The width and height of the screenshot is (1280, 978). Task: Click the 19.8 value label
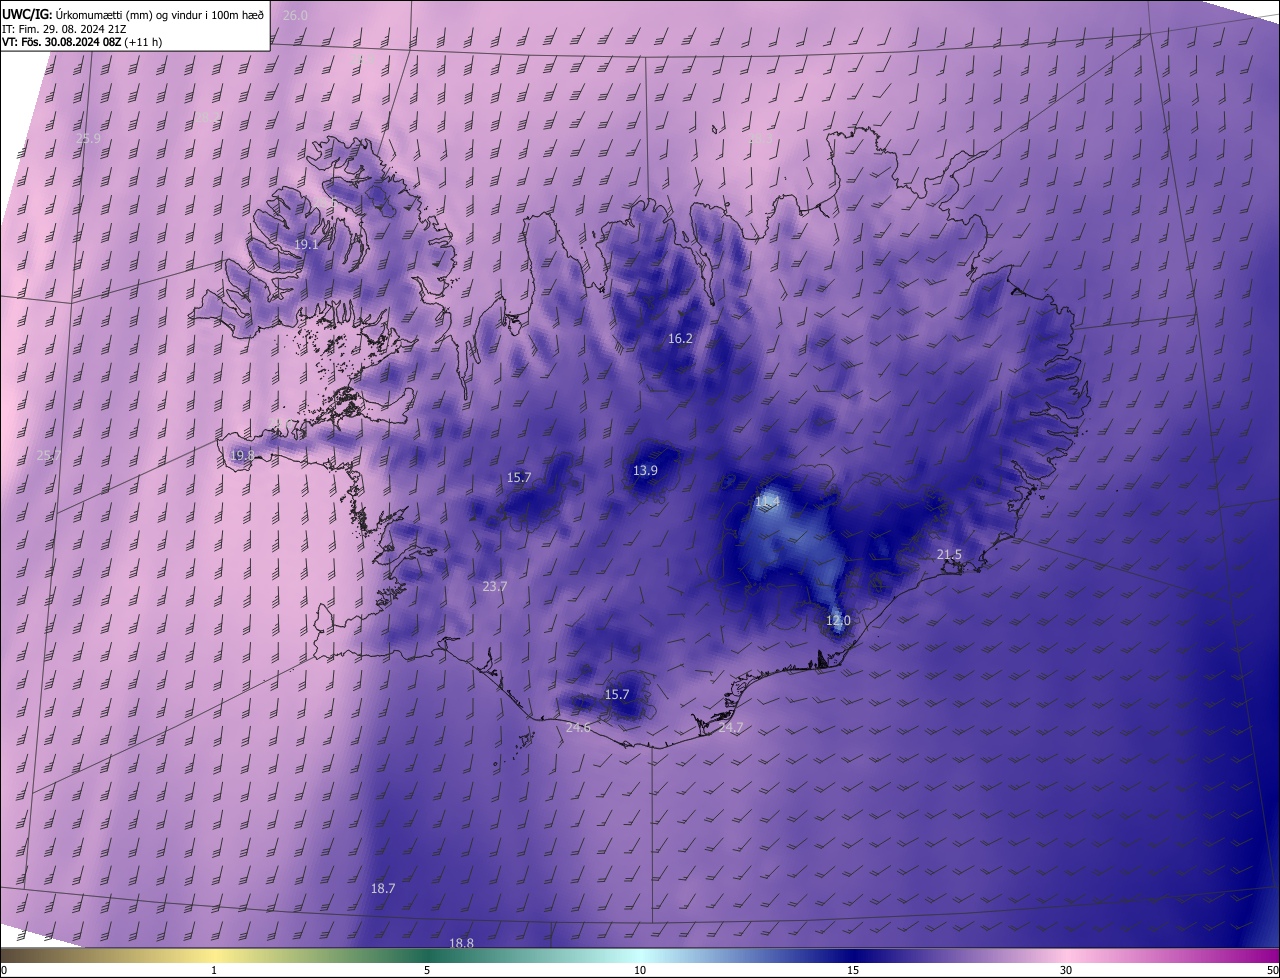pyautogui.click(x=242, y=455)
